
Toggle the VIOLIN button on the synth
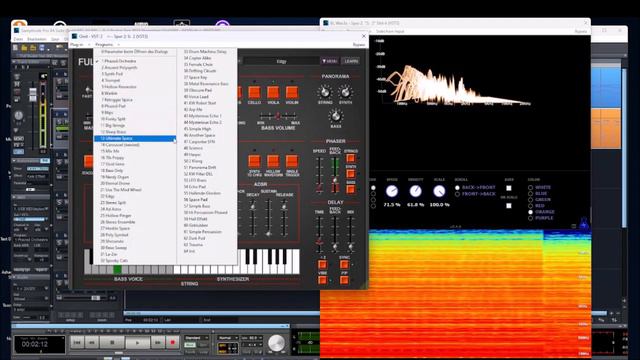pos(292,92)
